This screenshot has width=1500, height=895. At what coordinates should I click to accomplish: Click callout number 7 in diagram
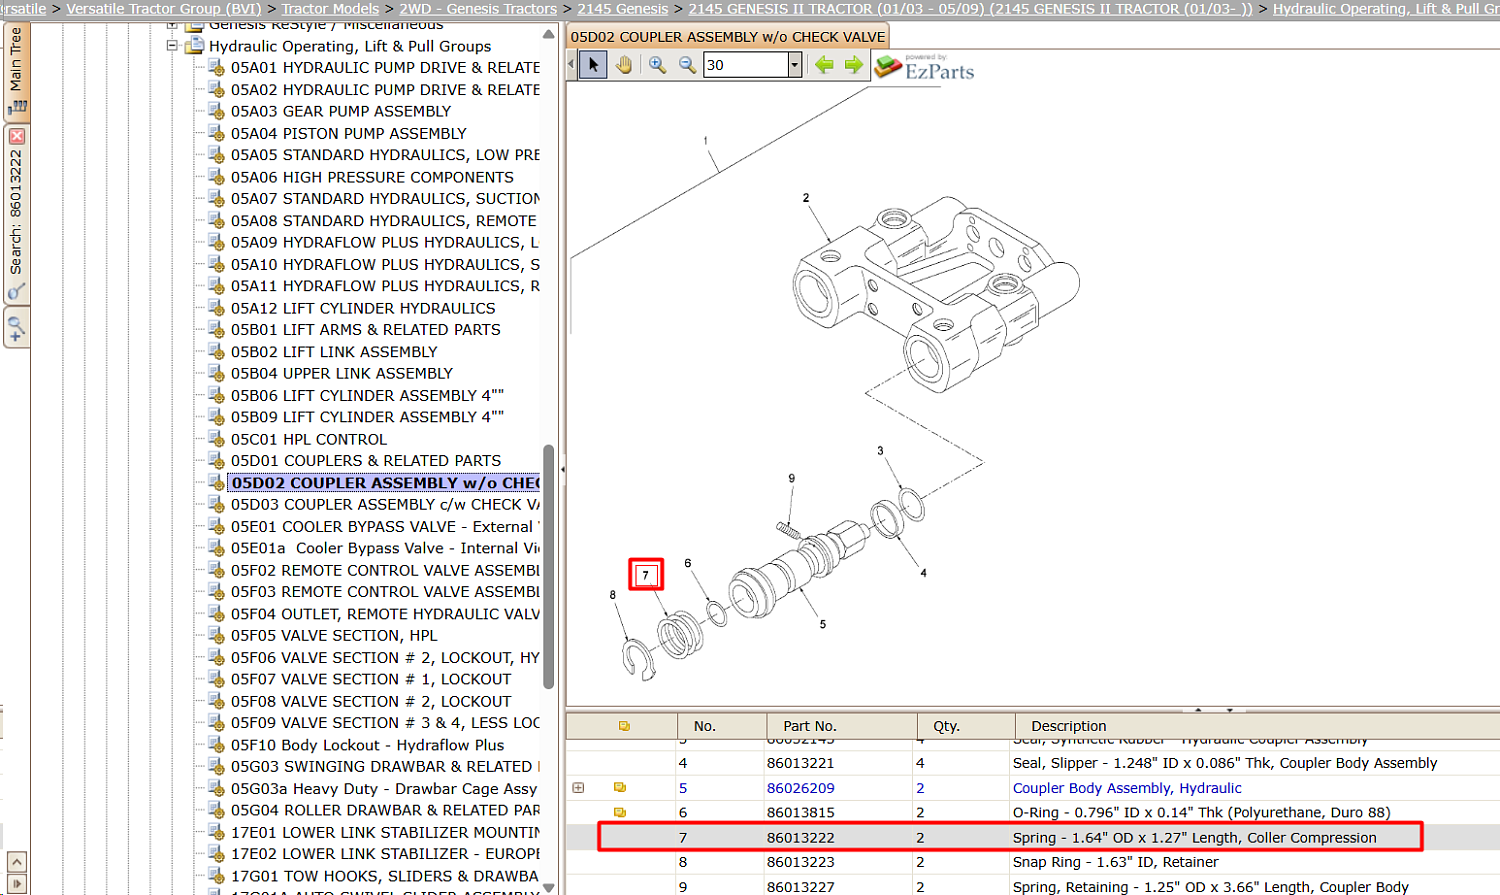[646, 575]
